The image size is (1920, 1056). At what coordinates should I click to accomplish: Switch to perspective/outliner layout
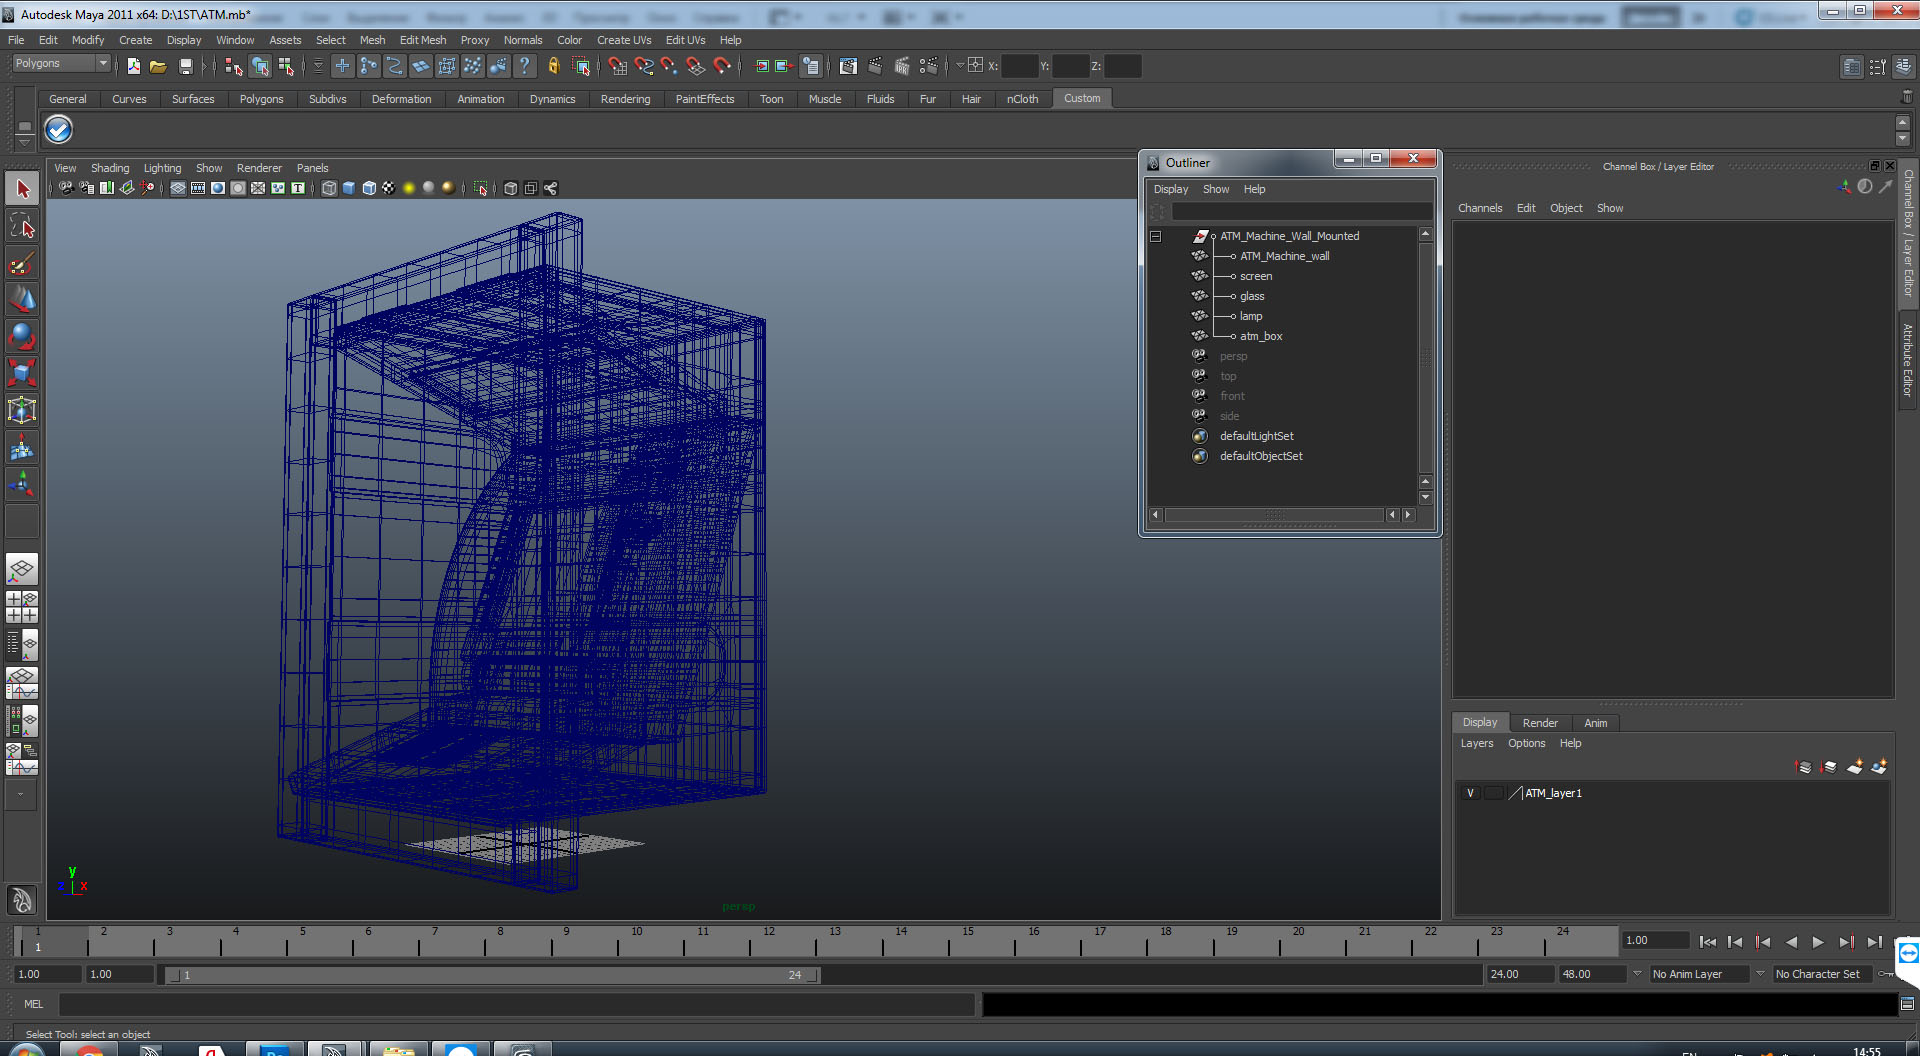(22, 645)
